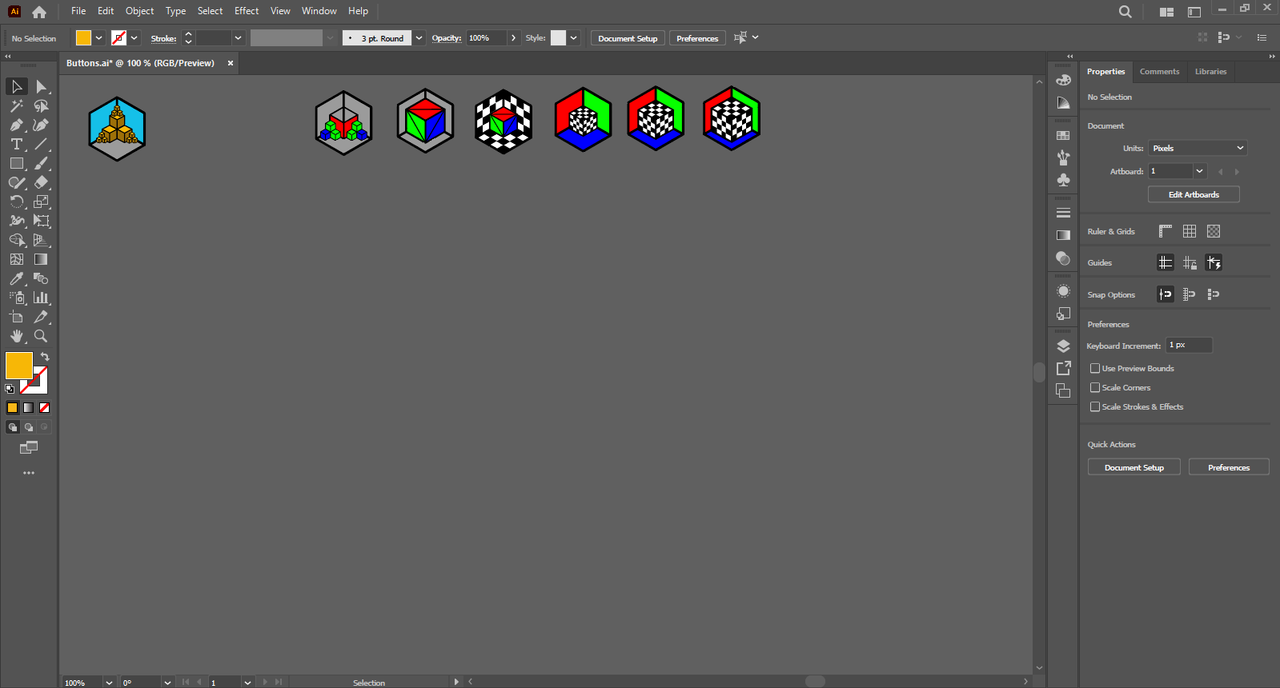1280x688 pixels.
Task: Choose the Rectangle tool
Action: (x=17, y=163)
